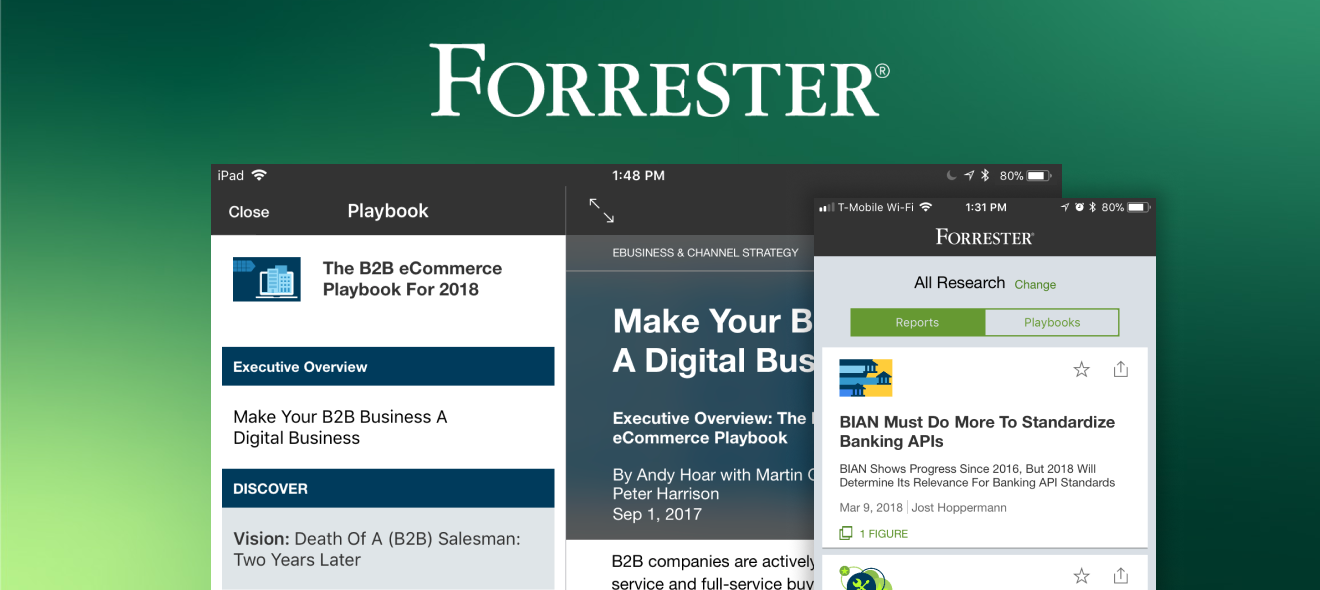Screen dimensions: 1320x590
Task: Close the Playbook panel
Action: click(249, 212)
